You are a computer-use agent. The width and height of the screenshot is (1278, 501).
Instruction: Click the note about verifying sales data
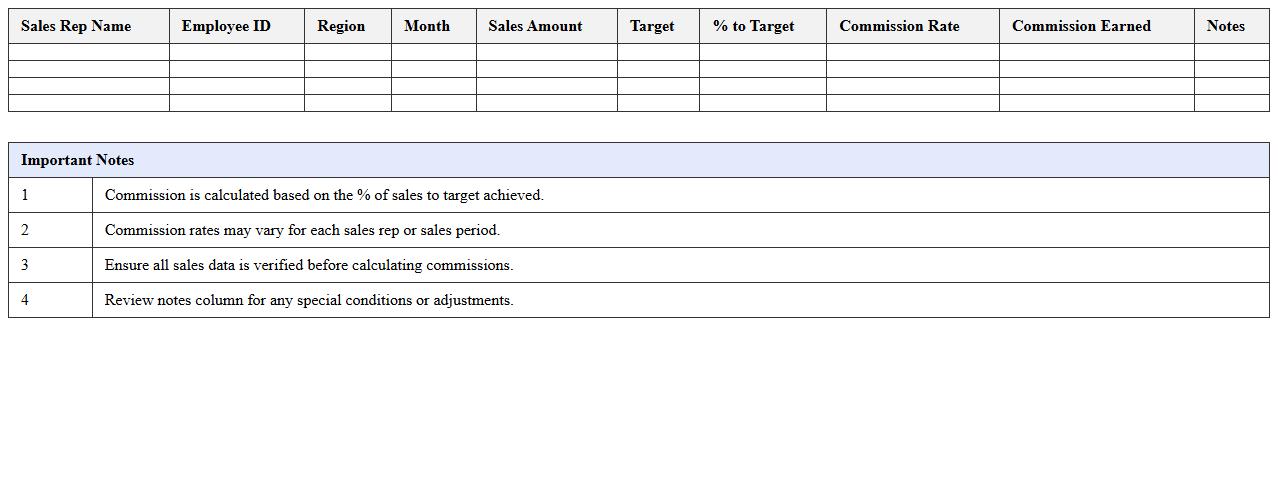309,265
